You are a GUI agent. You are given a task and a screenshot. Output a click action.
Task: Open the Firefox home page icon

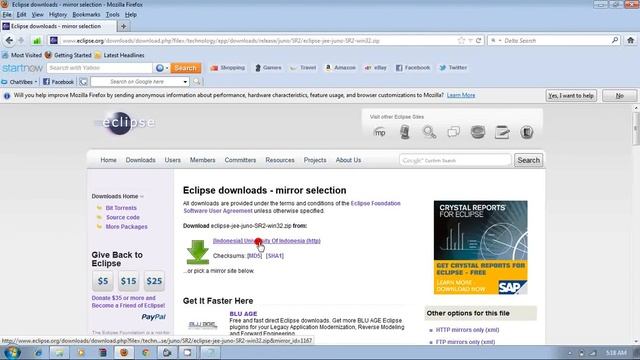click(x=631, y=40)
